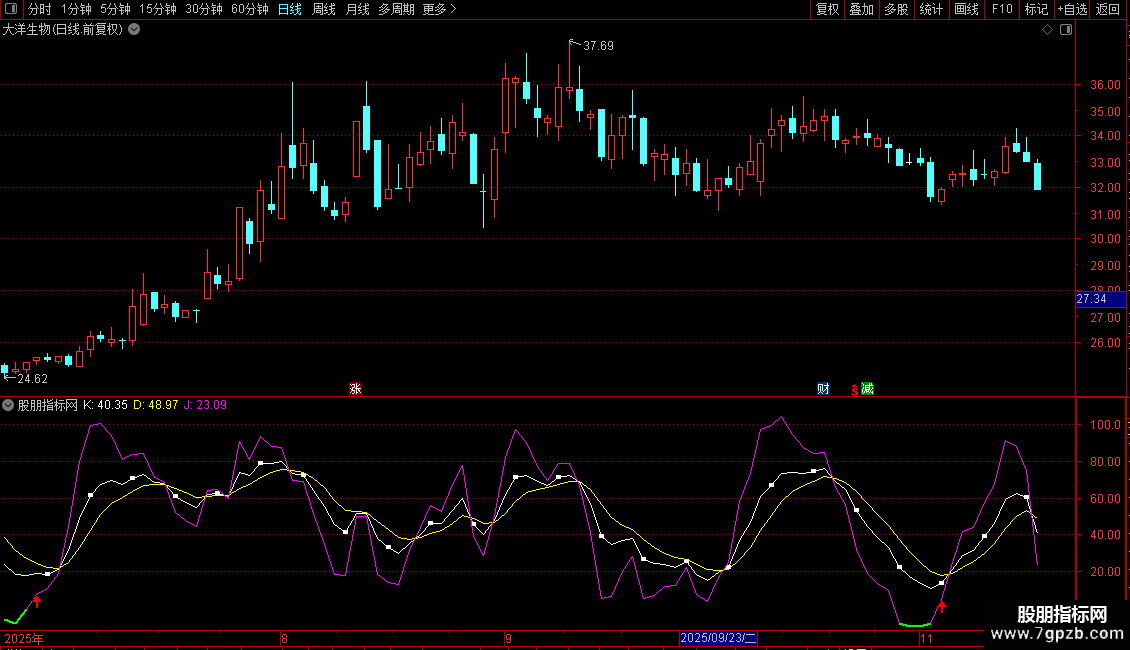Toggle the left sidebar panel icon
Screen dimensions: 1130x650
tap(10, 10)
